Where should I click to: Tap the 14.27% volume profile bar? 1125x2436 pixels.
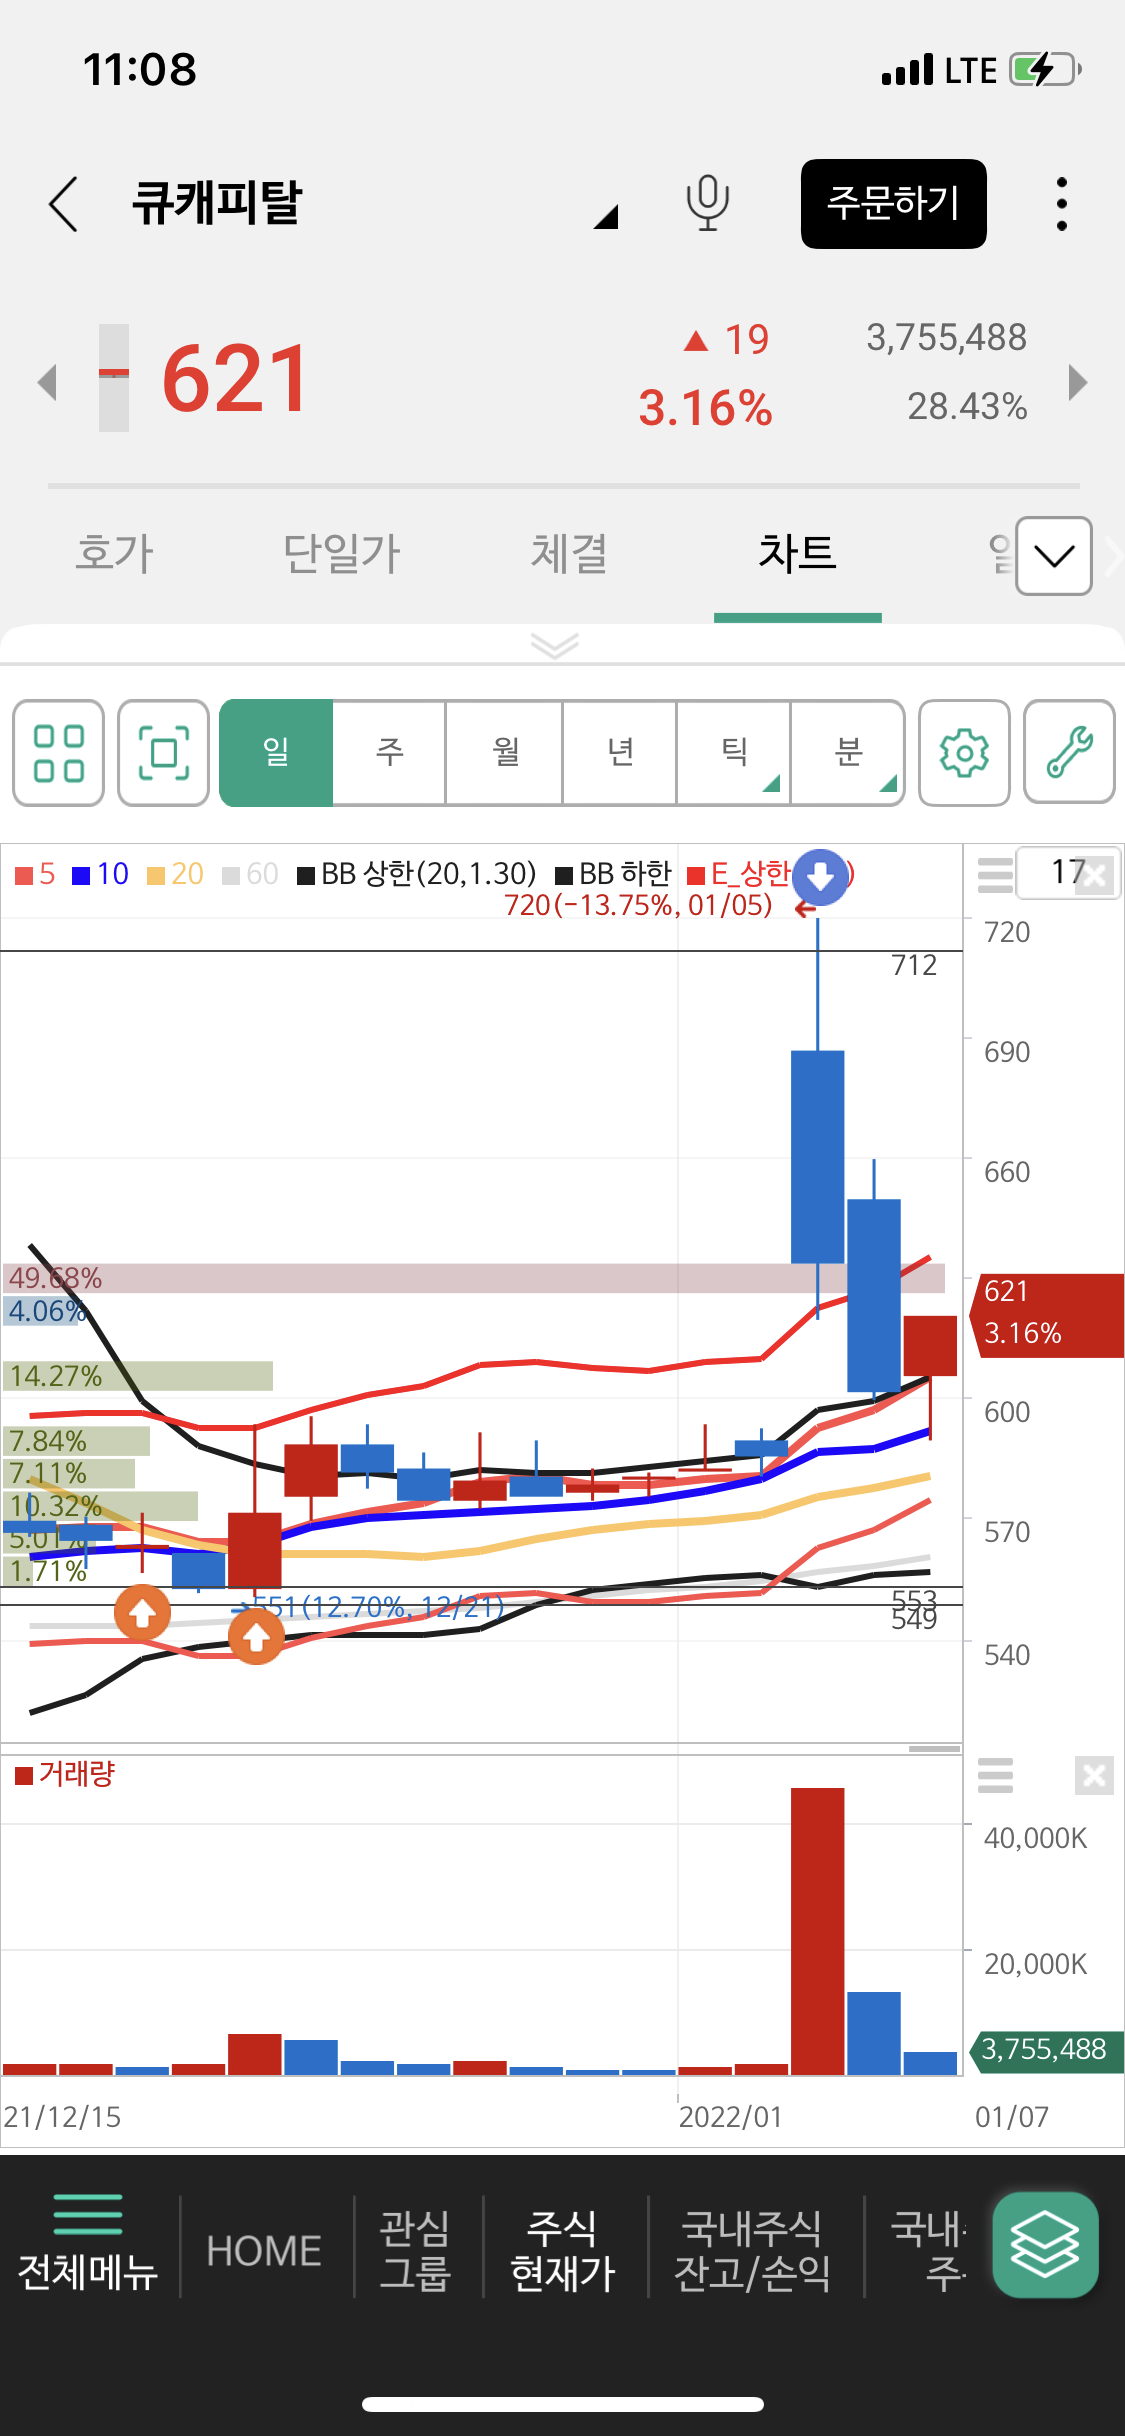tap(138, 1376)
